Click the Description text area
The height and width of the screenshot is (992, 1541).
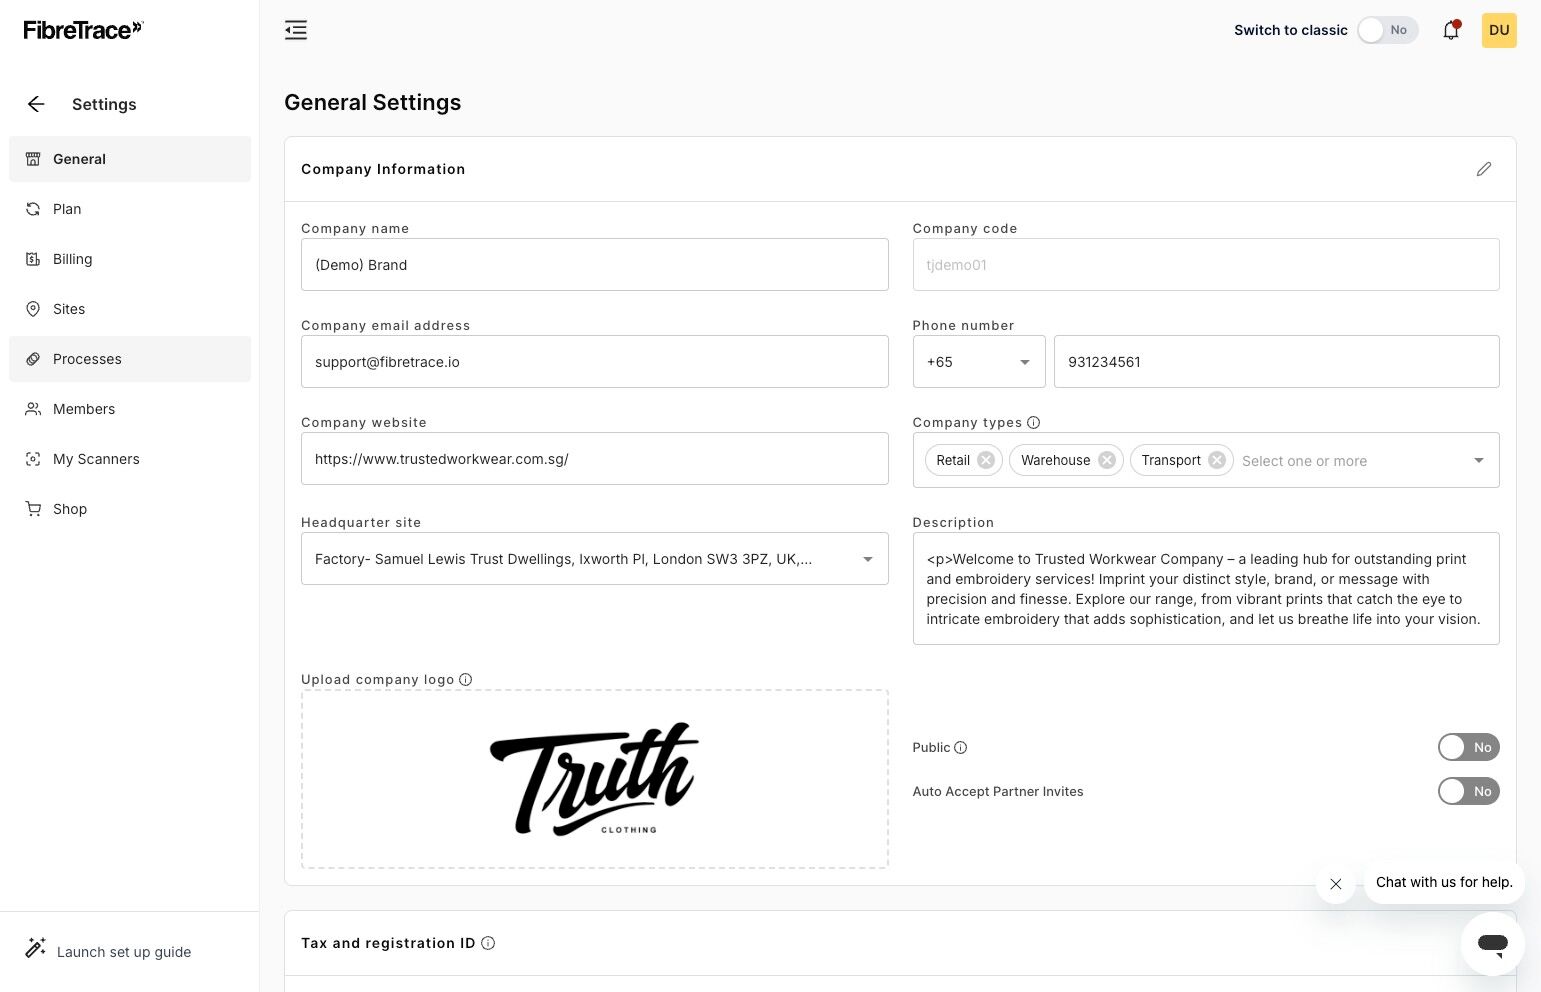[x=1206, y=589]
